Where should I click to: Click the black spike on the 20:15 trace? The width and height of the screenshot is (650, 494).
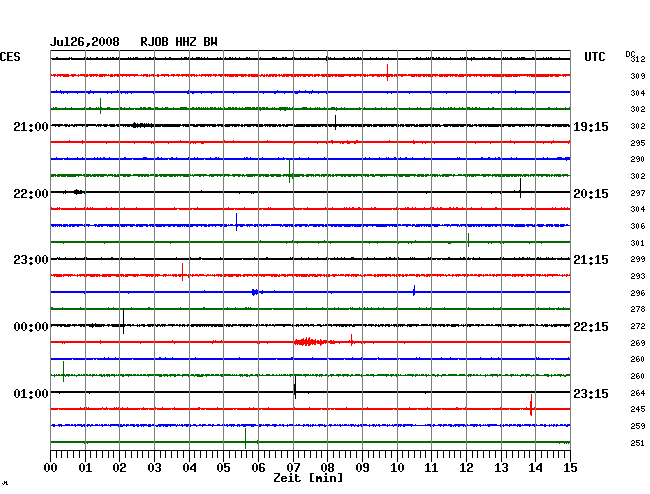tap(520, 188)
